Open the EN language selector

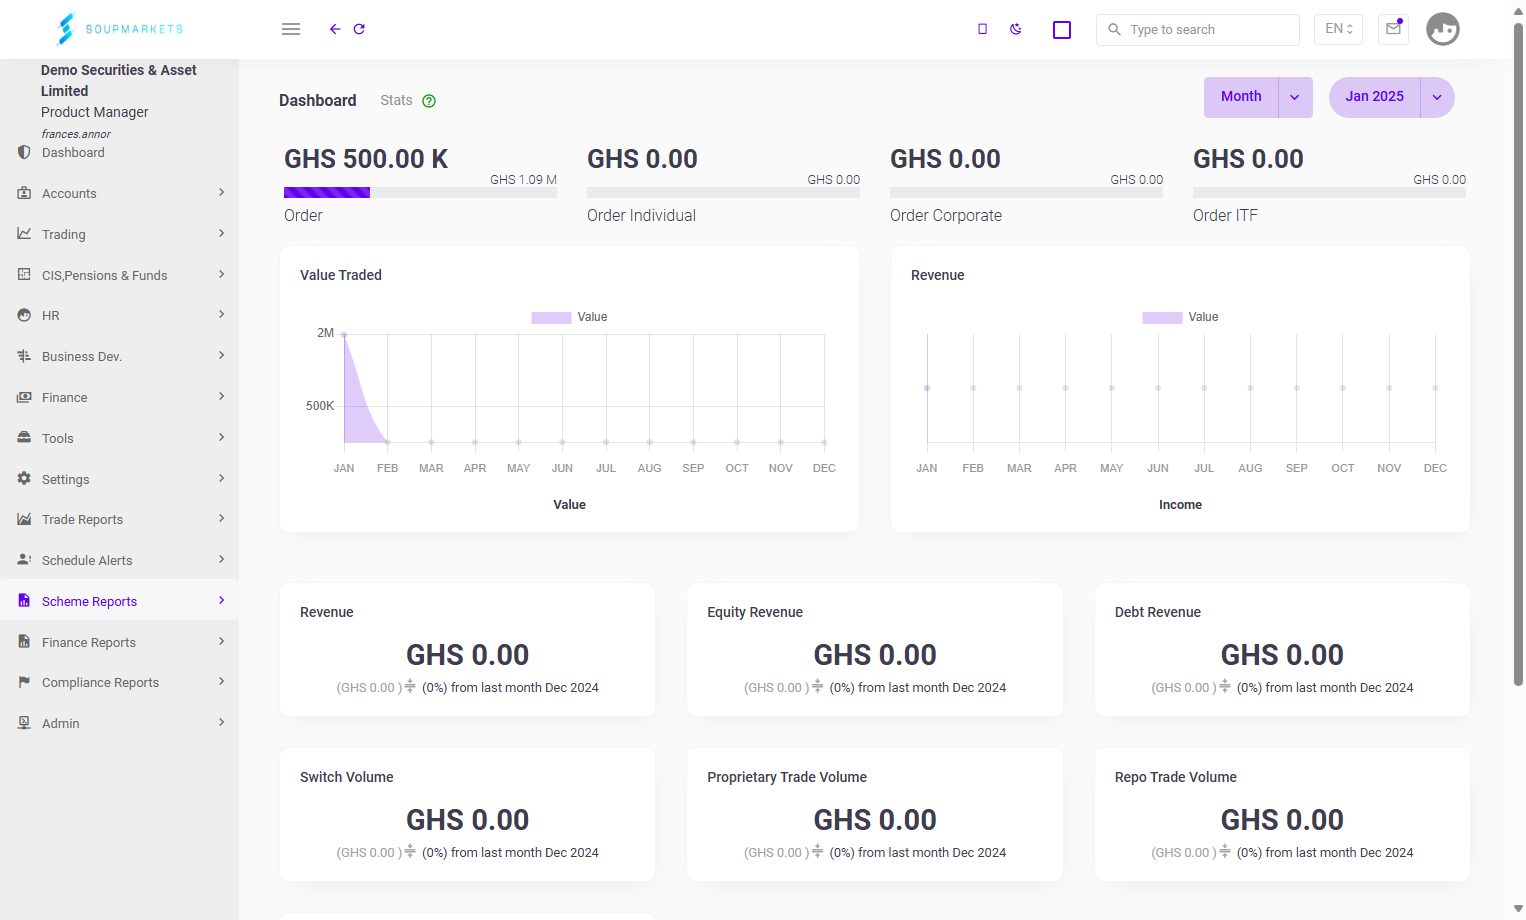pos(1338,29)
